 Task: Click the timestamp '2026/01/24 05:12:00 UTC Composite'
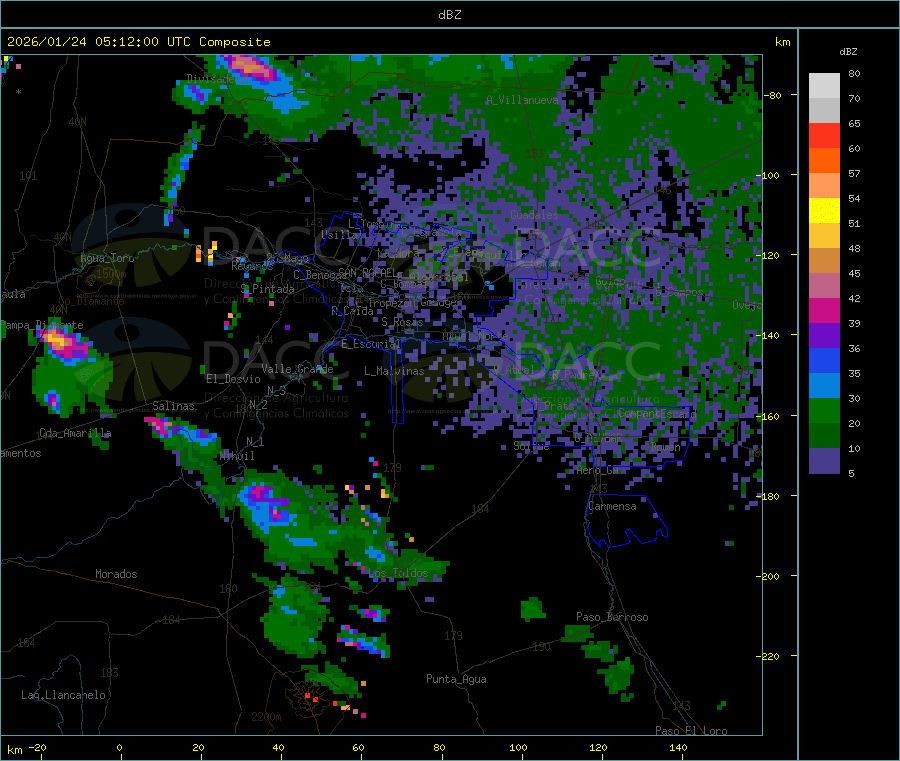[139, 42]
